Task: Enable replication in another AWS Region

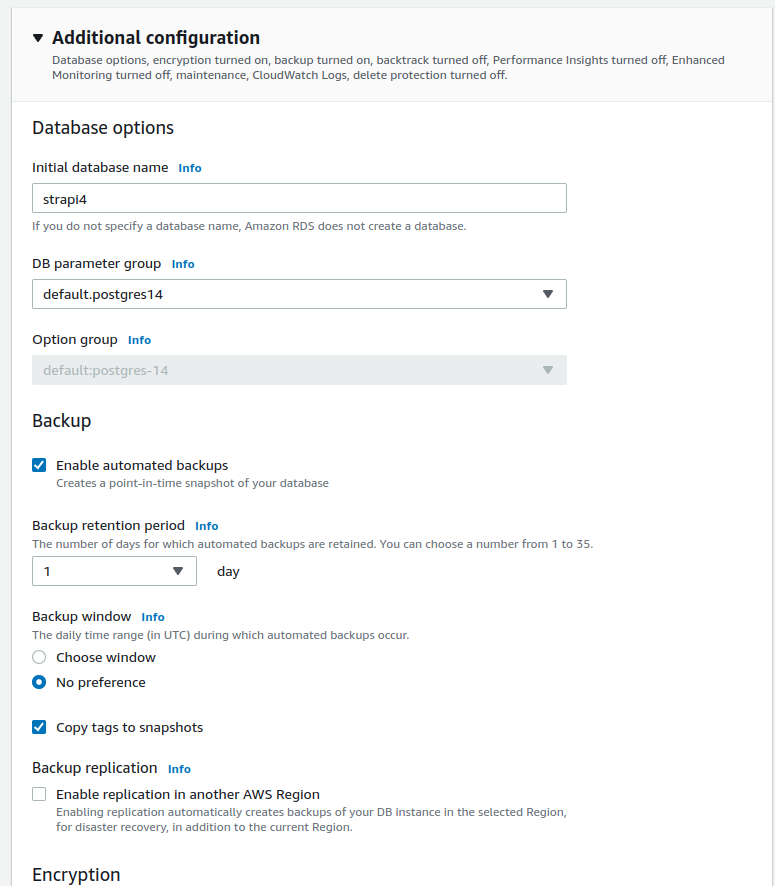Action: (40, 793)
